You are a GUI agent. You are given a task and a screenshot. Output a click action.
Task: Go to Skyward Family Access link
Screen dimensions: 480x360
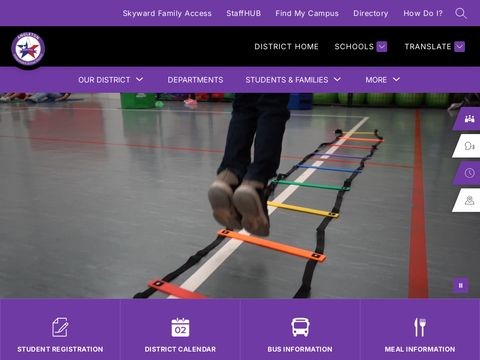(x=167, y=13)
